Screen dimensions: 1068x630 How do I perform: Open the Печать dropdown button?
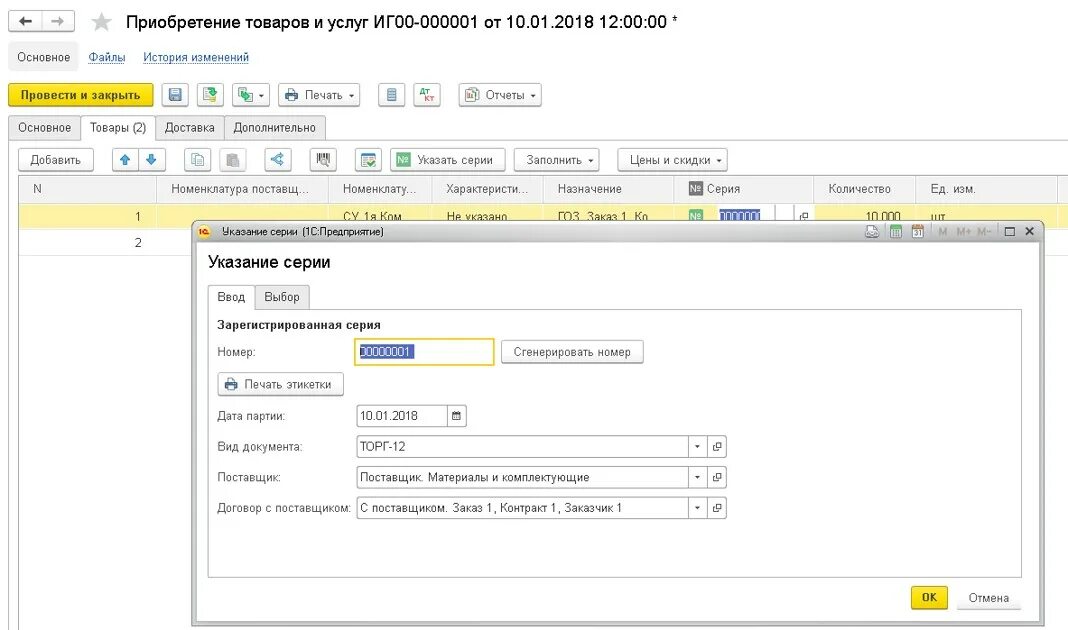[319, 95]
